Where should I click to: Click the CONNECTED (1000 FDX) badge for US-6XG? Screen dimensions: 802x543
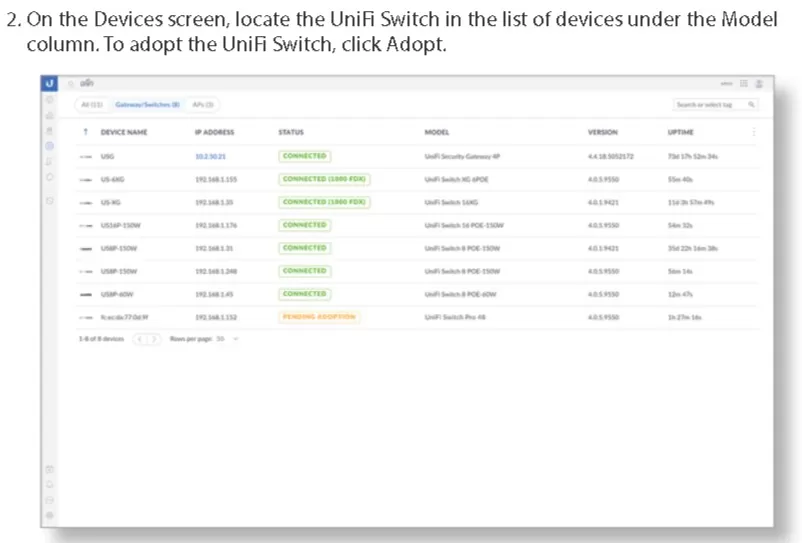point(324,179)
